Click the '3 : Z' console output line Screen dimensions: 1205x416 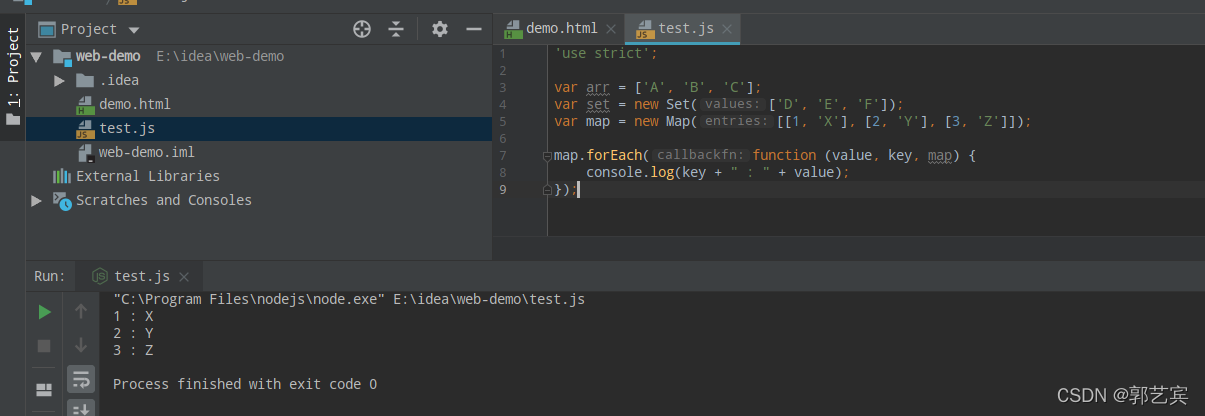(x=133, y=350)
